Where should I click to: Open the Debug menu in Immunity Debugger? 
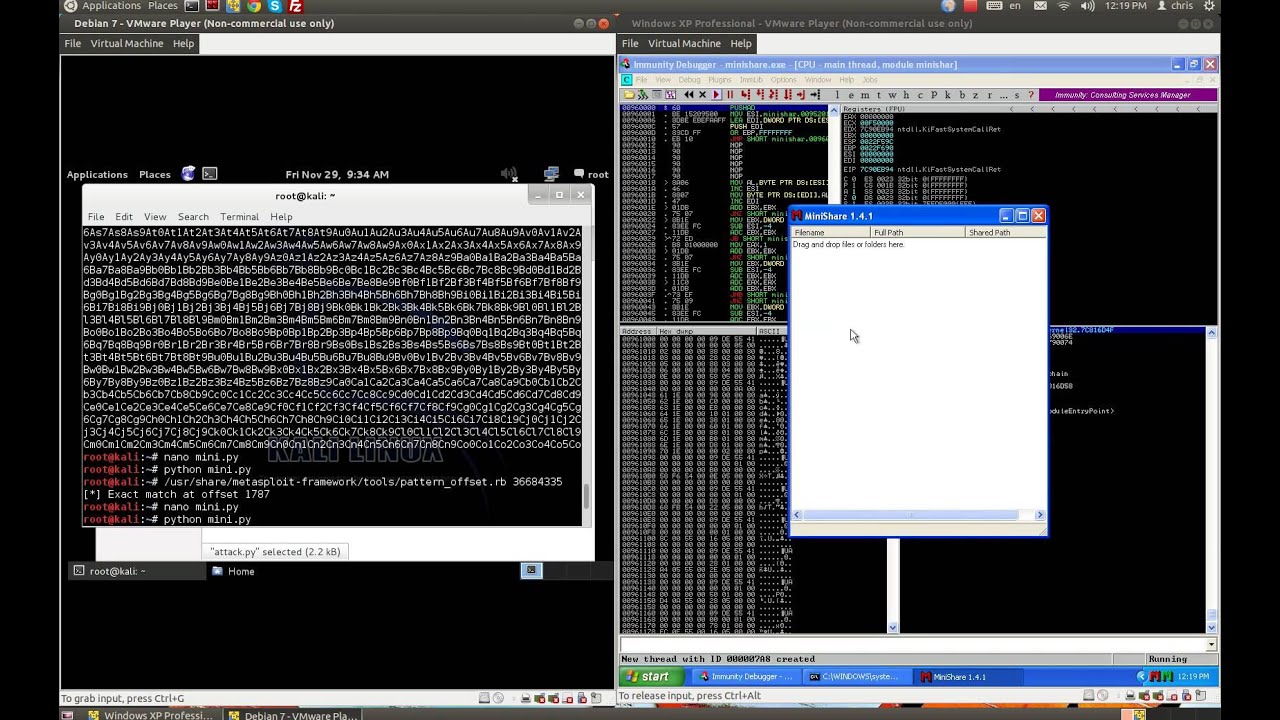pos(689,79)
